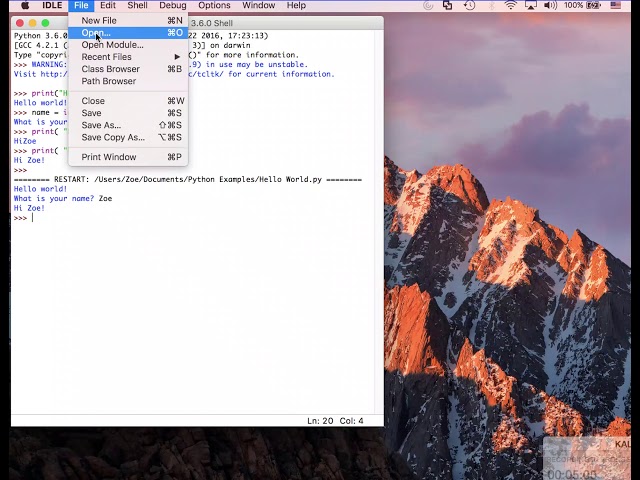Click the battery status icon
Viewport: 640px width, 480px height.
point(594,5)
